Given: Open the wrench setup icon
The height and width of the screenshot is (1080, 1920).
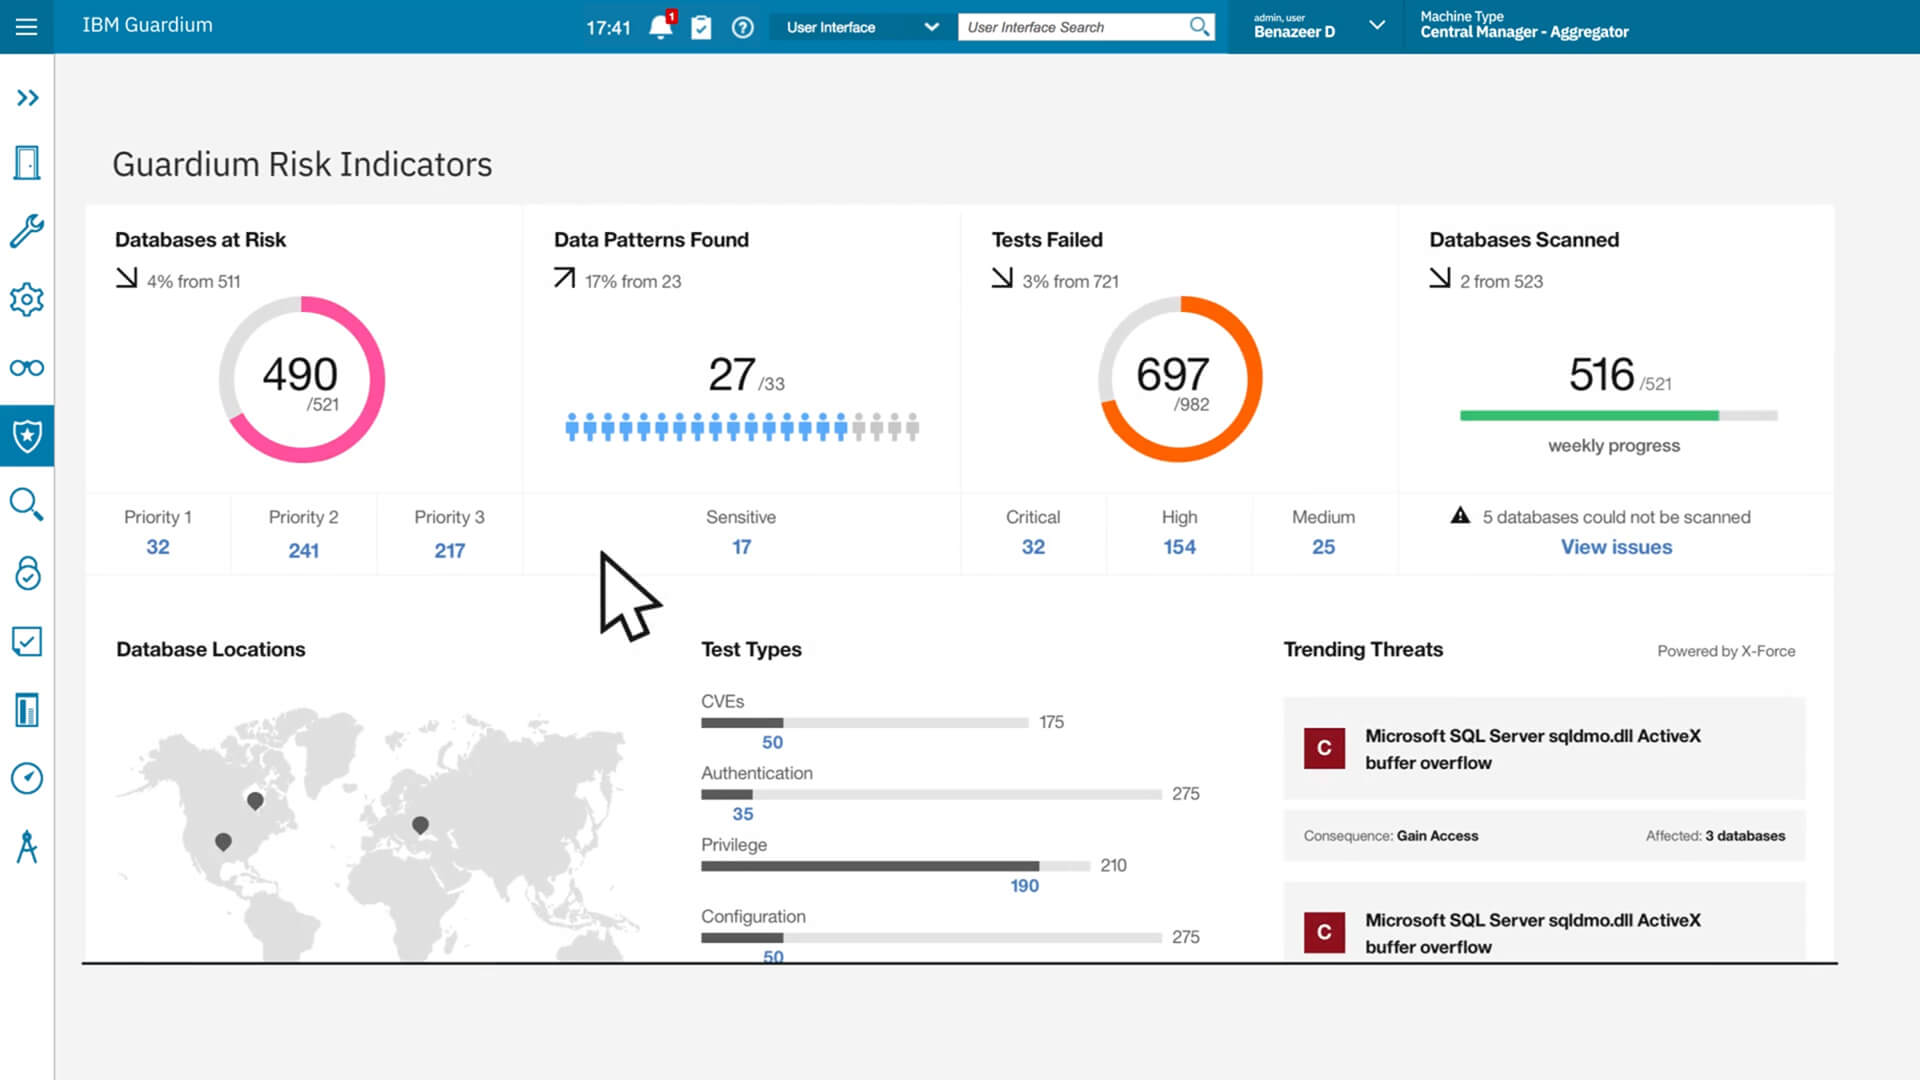Looking at the screenshot, I should [x=27, y=231].
